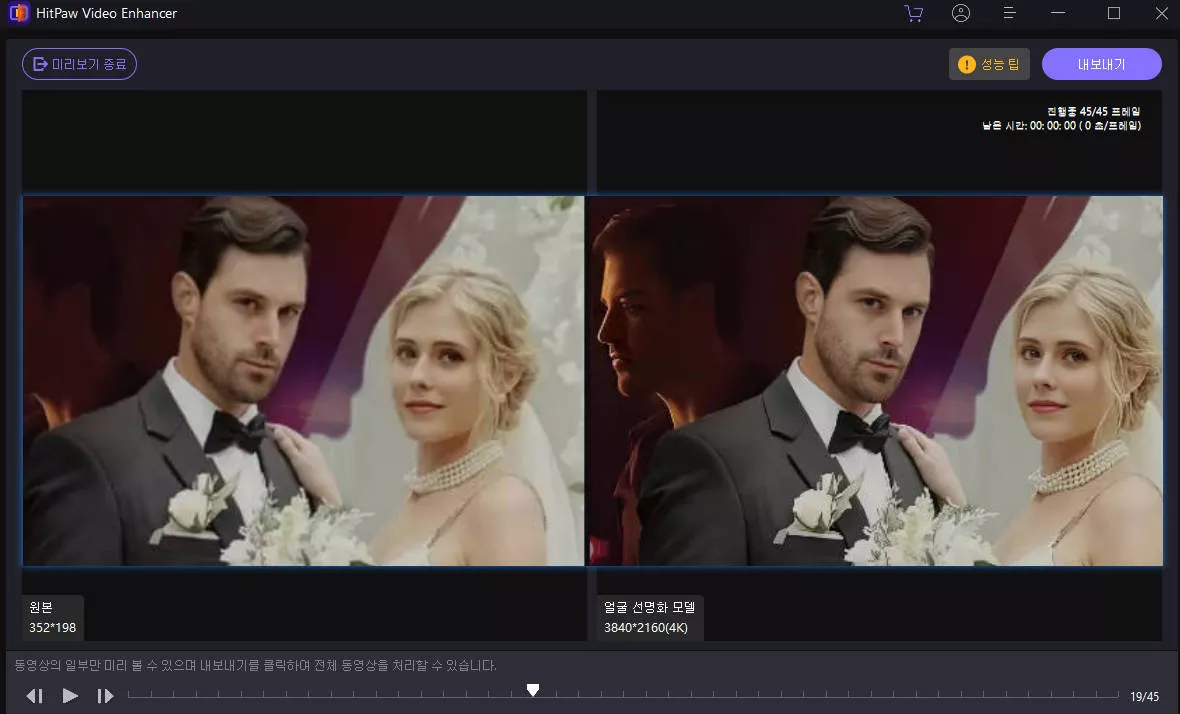
Task: Click the 얼굴 선명화 모델 label
Action: 650,608
